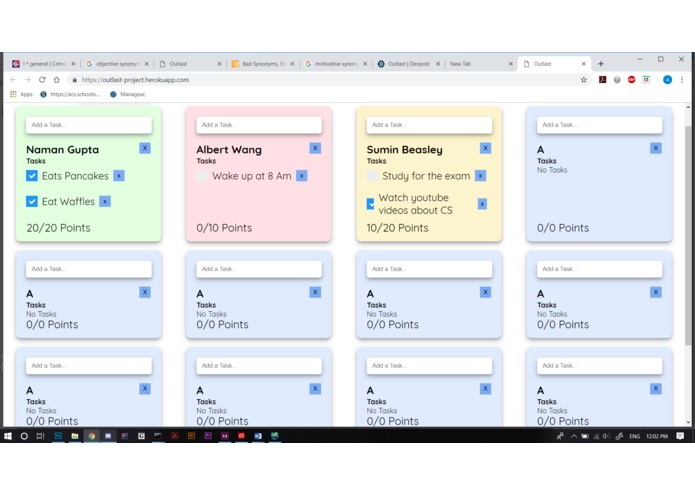
Task: Uncheck the Eats Pancakes task
Action: (31, 176)
